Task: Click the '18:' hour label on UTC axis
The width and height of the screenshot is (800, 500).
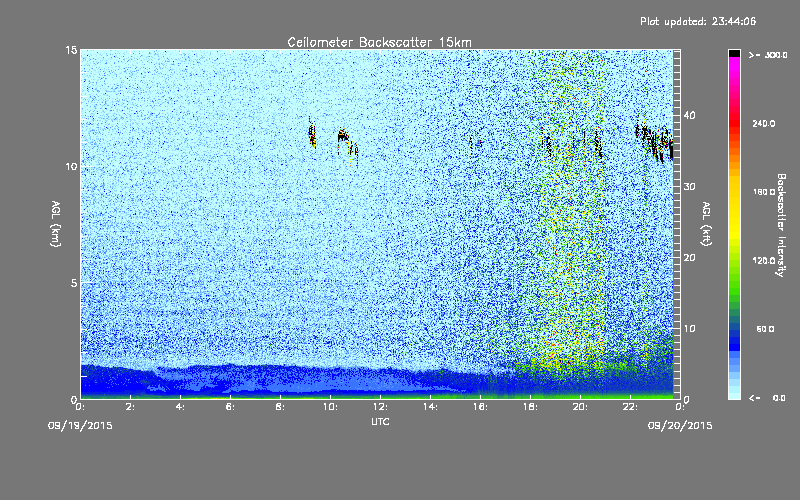Action: click(x=530, y=407)
